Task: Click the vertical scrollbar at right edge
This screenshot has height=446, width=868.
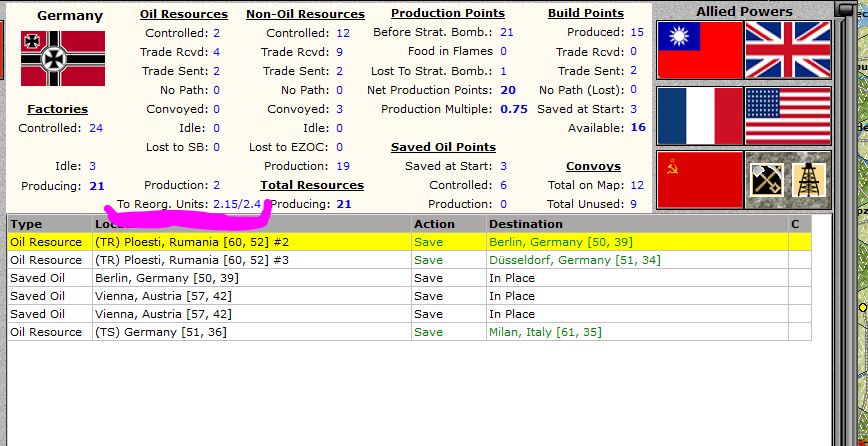Action: (x=846, y=230)
